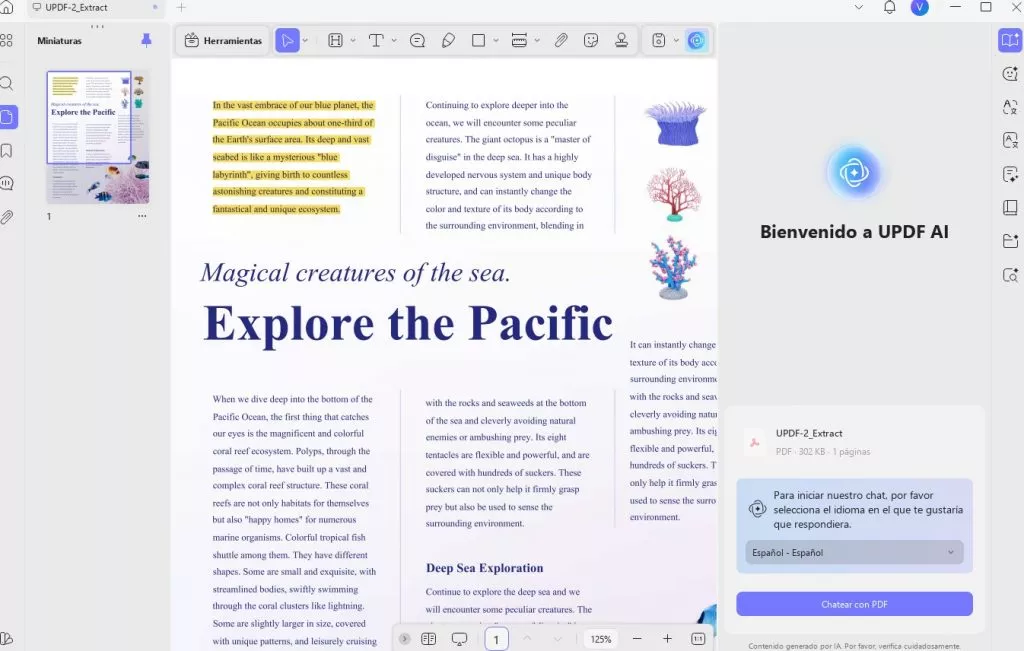Choose the highlight text markup tool

click(335, 40)
